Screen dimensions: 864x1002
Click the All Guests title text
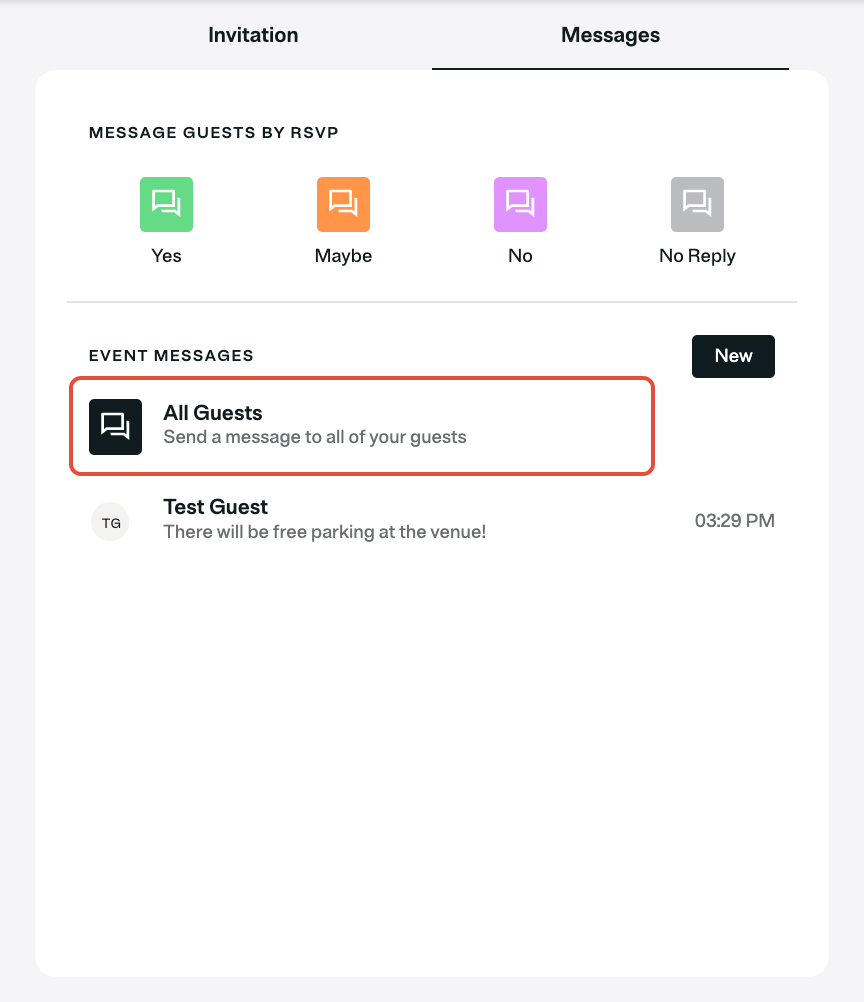[213, 413]
